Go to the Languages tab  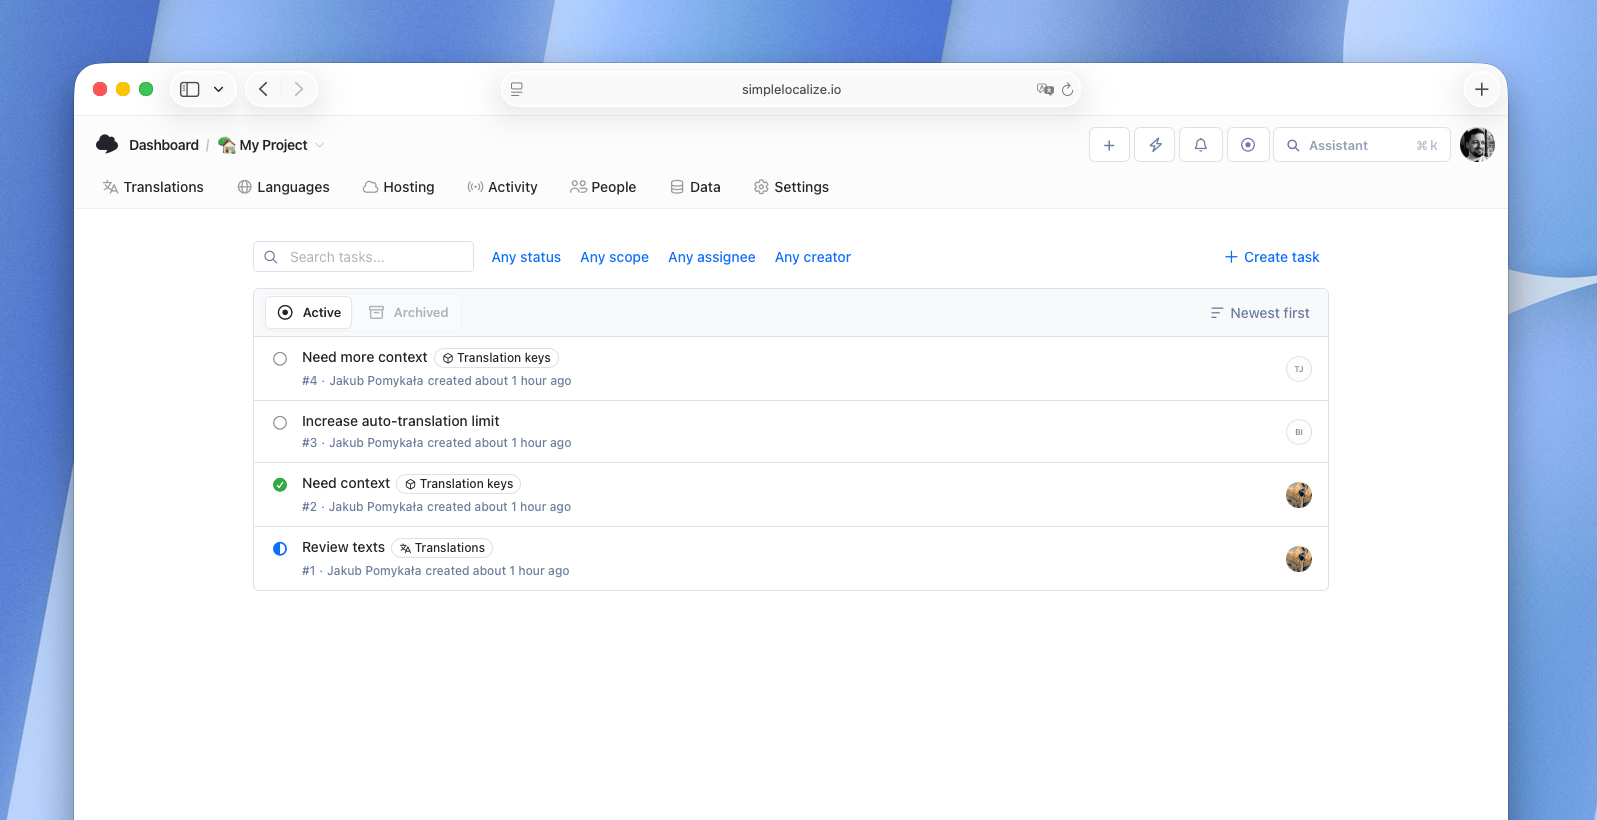click(x=283, y=187)
